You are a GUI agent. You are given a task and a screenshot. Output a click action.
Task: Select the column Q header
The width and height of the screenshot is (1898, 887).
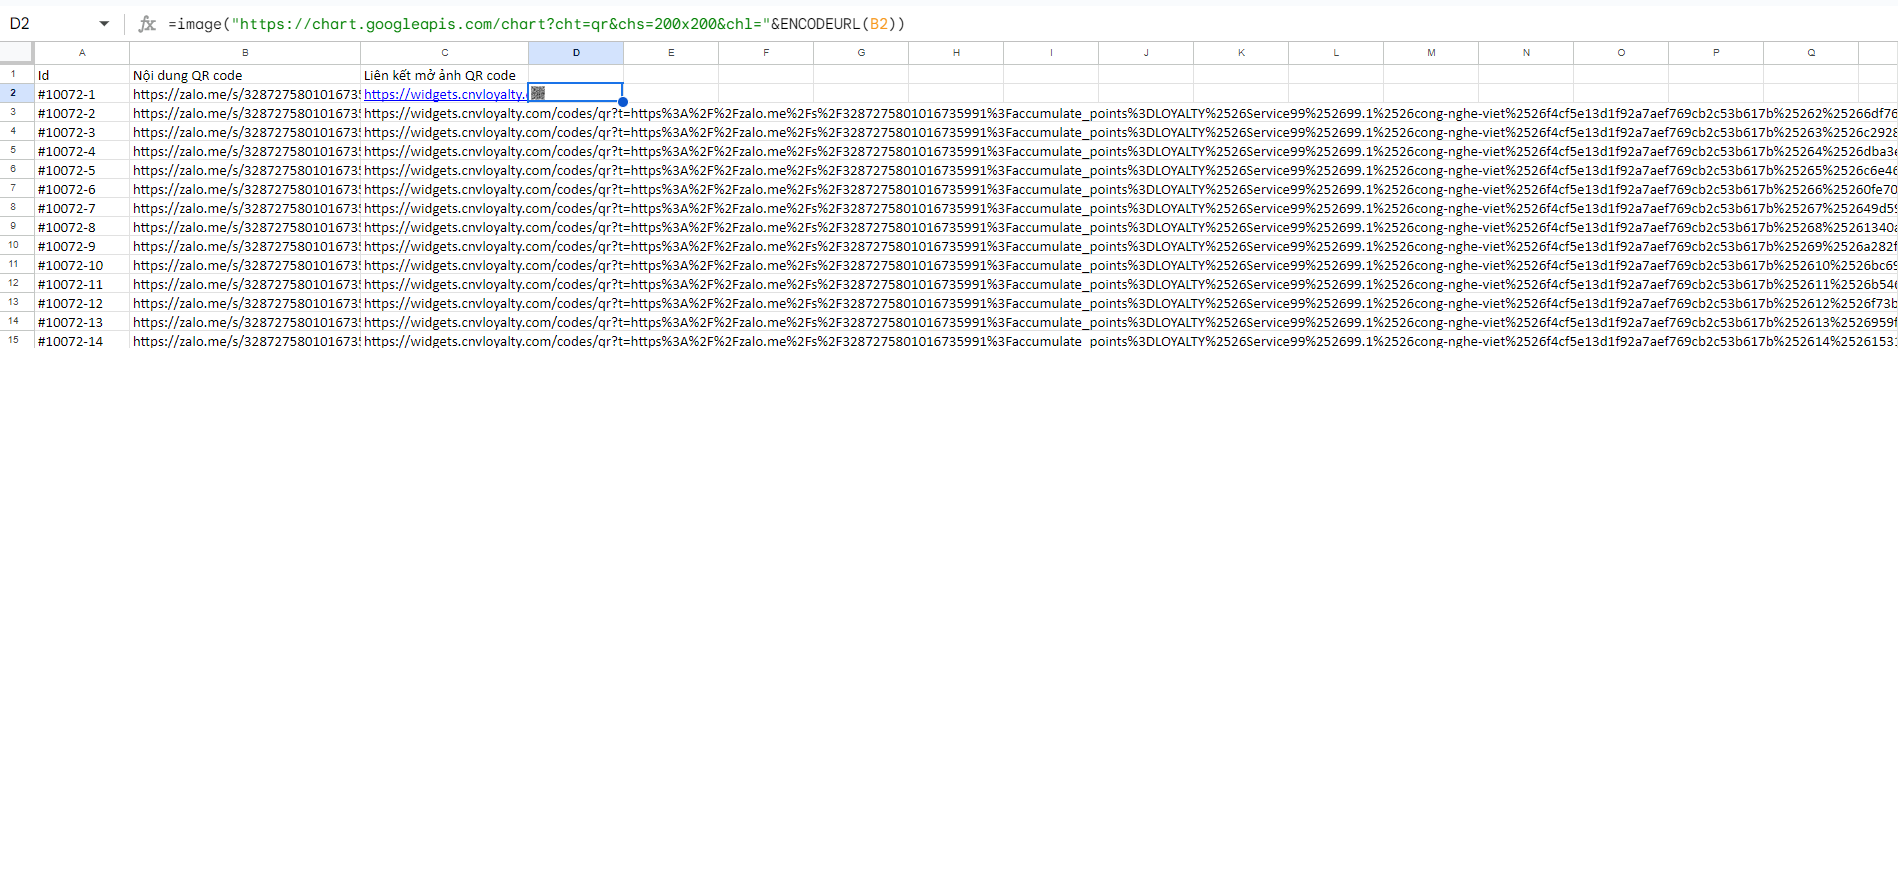click(x=1811, y=53)
